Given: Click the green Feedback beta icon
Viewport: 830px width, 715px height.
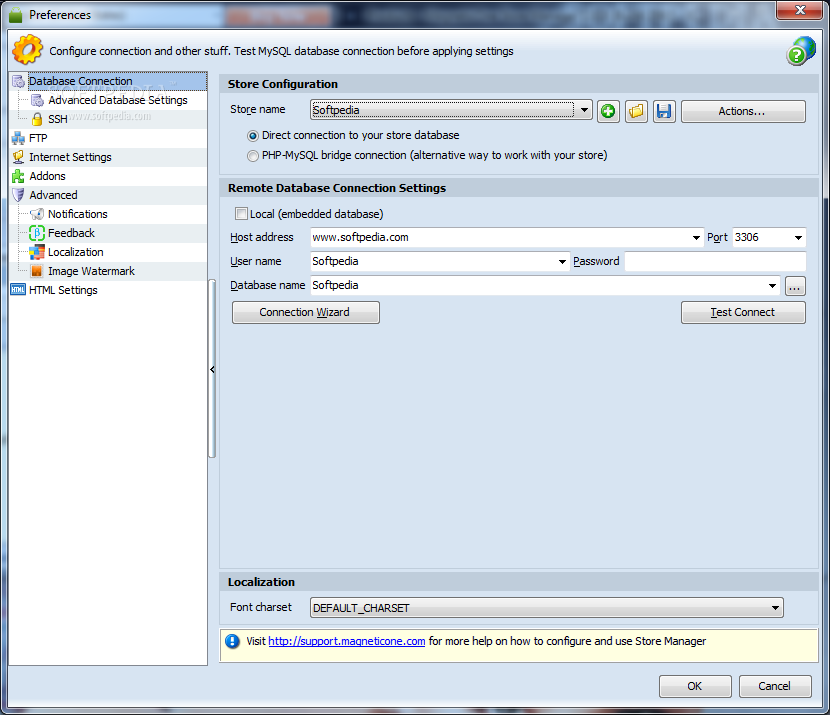Looking at the screenshot, I should click(37, 233).
